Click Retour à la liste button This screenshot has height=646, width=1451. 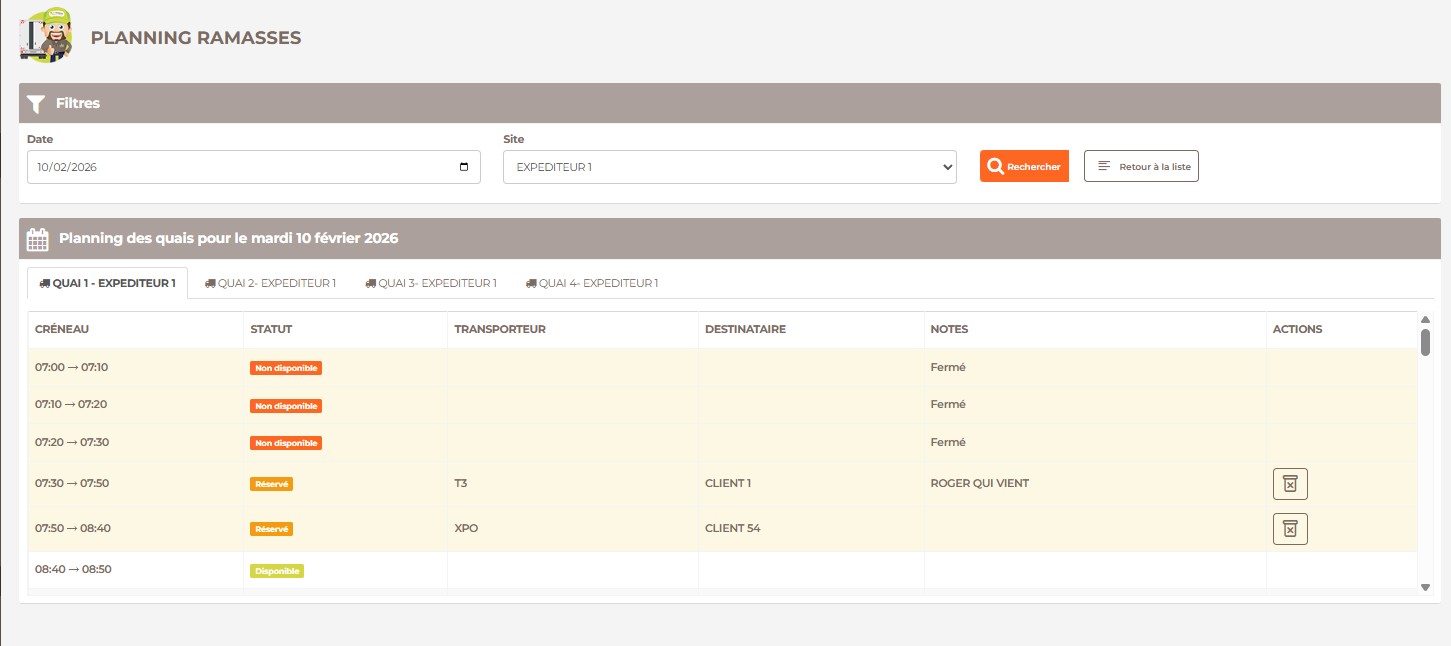tap(1141, 166)
